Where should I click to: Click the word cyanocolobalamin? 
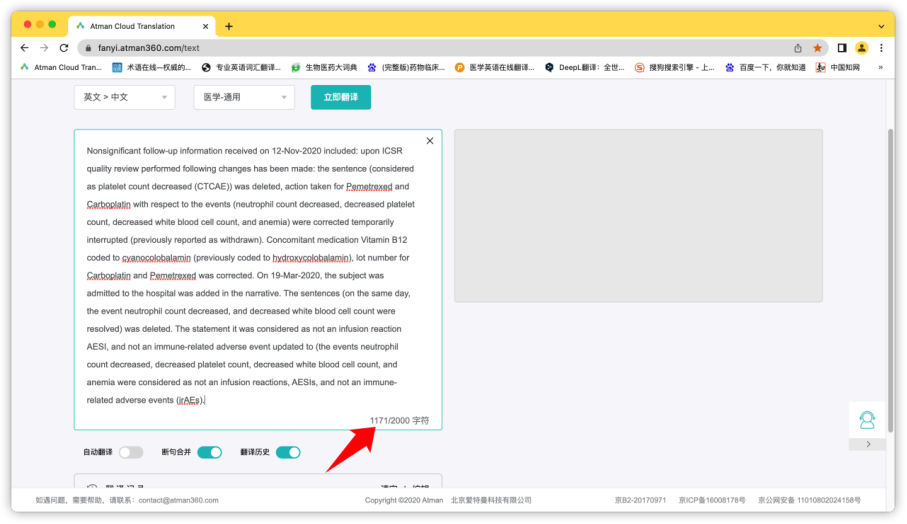156,257
